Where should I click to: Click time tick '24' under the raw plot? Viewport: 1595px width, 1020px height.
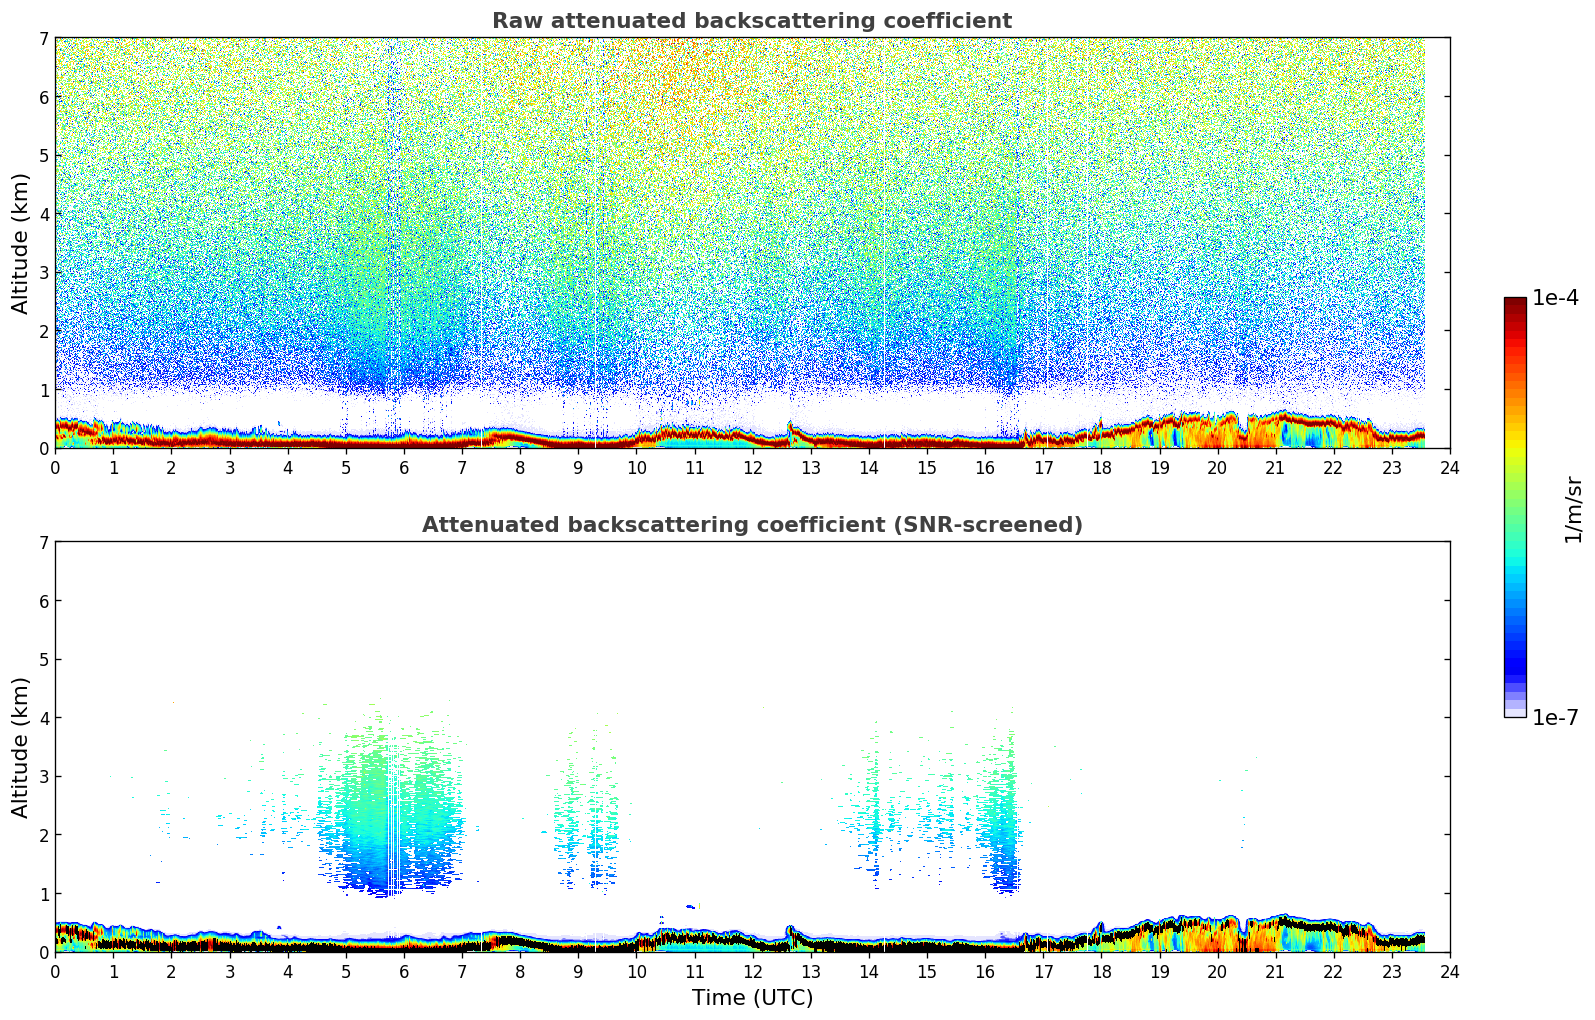(x=1450, y=467)
